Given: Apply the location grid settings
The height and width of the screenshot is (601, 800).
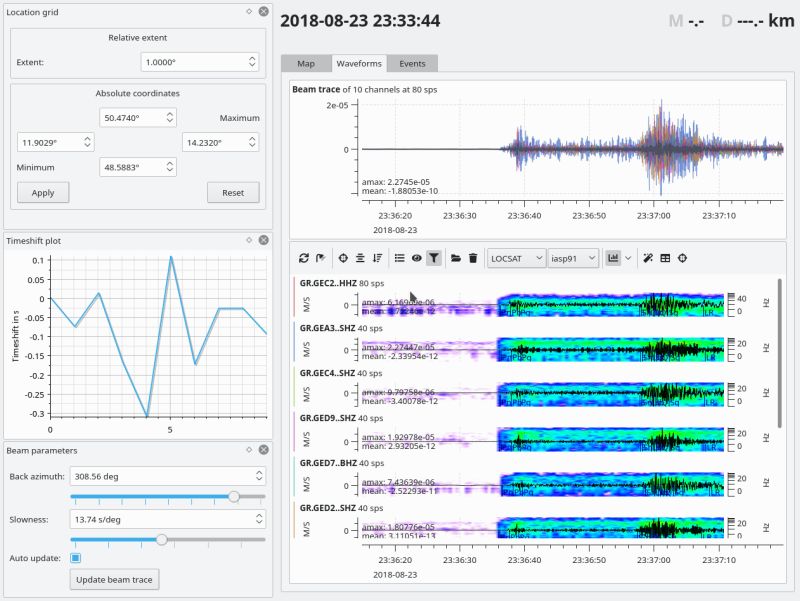Looking at the screenshot, I should (x=42, y=192).
